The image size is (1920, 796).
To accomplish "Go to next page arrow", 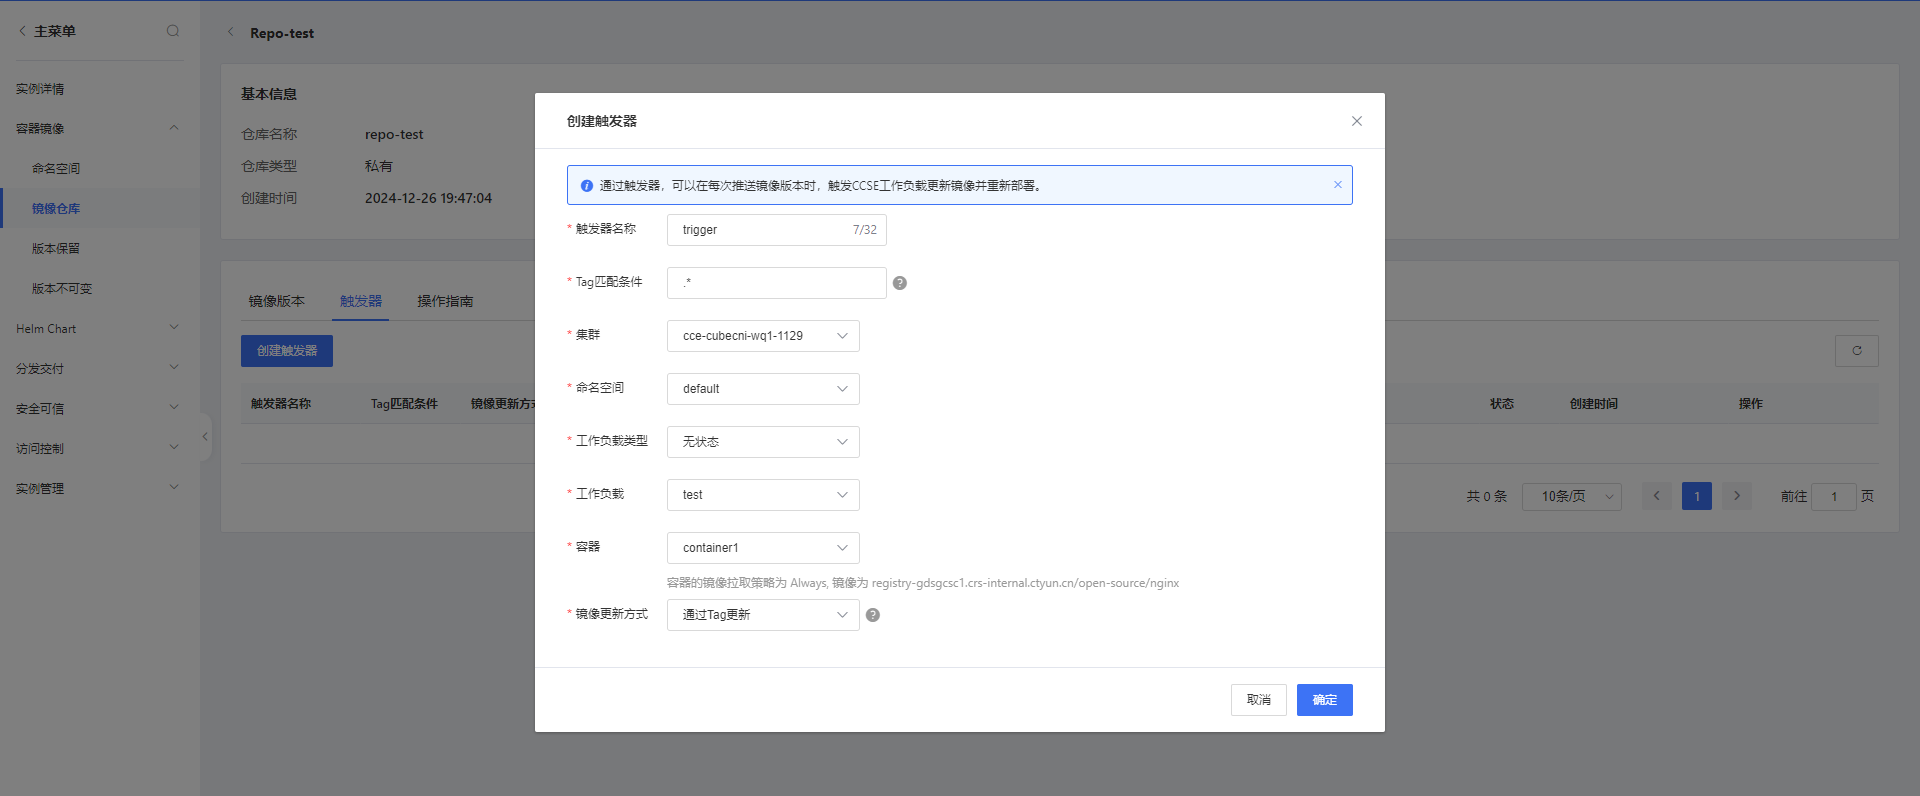I will pyautogui.click(x=1737, y=496).
